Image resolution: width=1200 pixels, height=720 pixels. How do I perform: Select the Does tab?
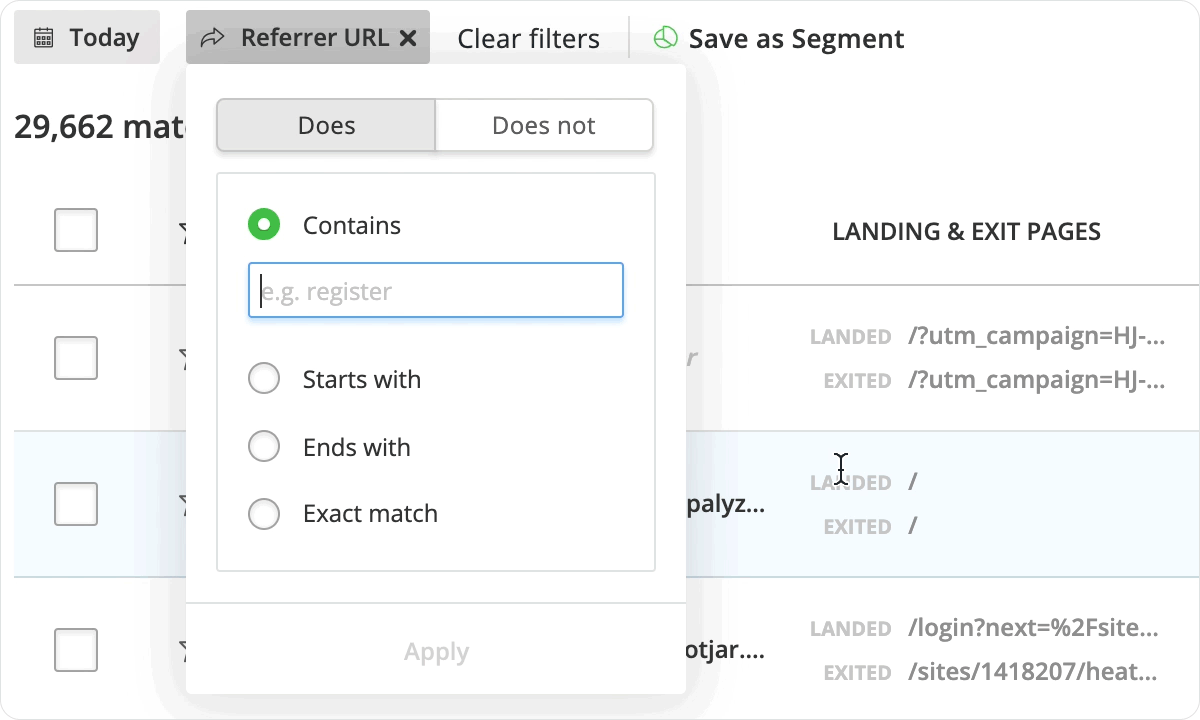(326, 125)
